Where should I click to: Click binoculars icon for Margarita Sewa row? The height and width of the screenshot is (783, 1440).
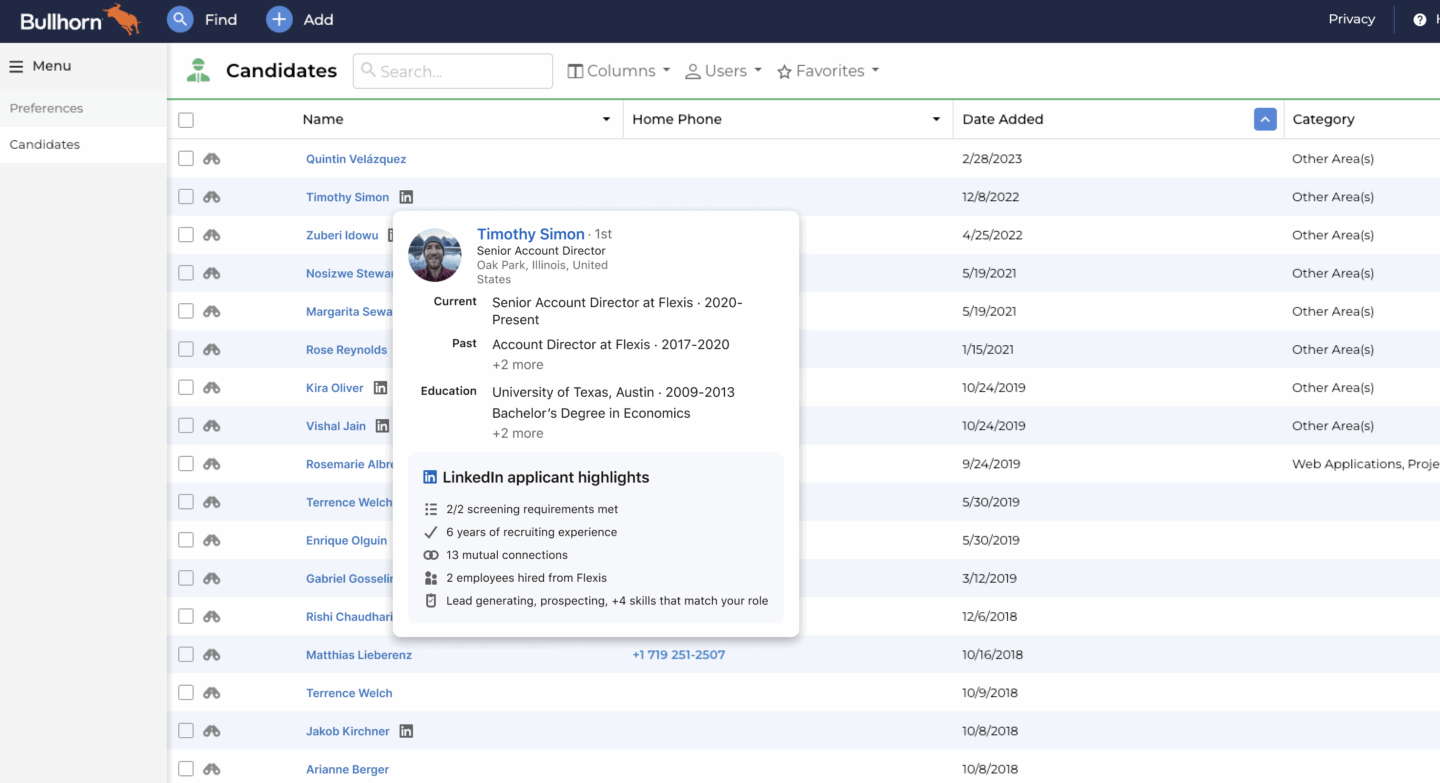211,311
